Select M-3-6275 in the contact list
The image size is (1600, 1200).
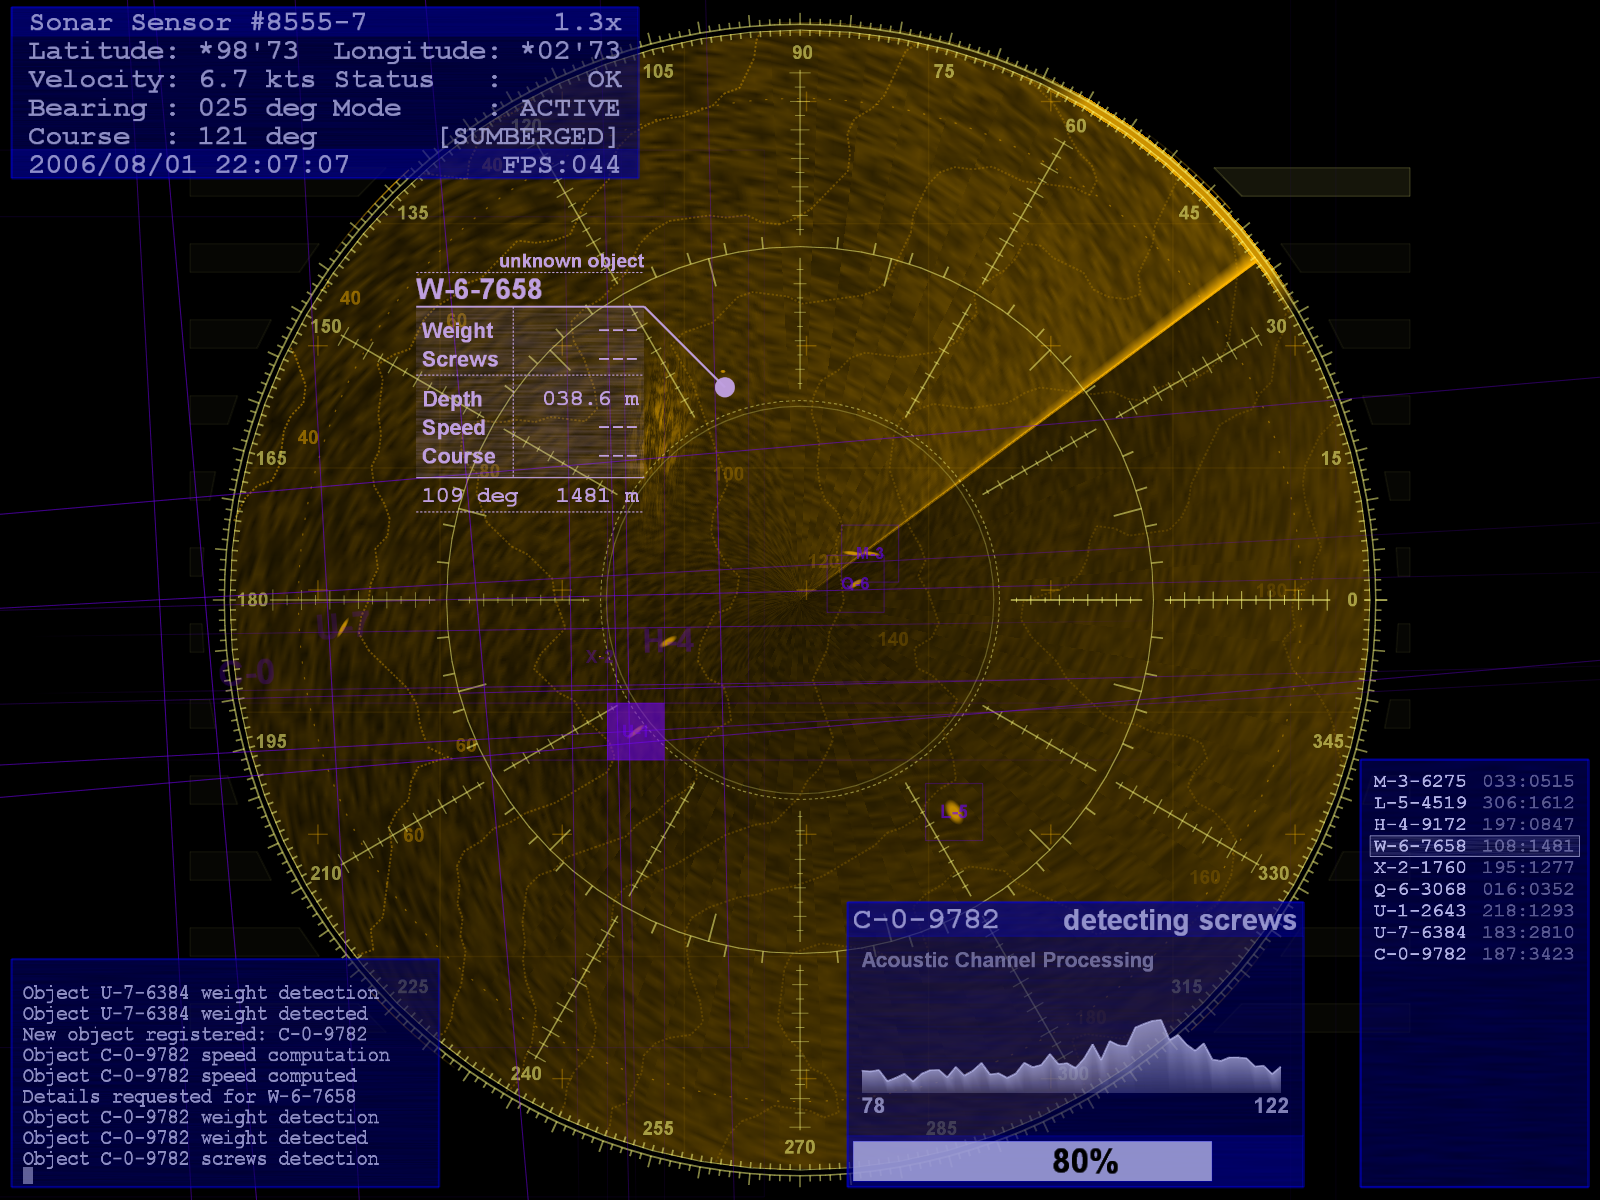pyautogui.click(x=1474, y=781)
